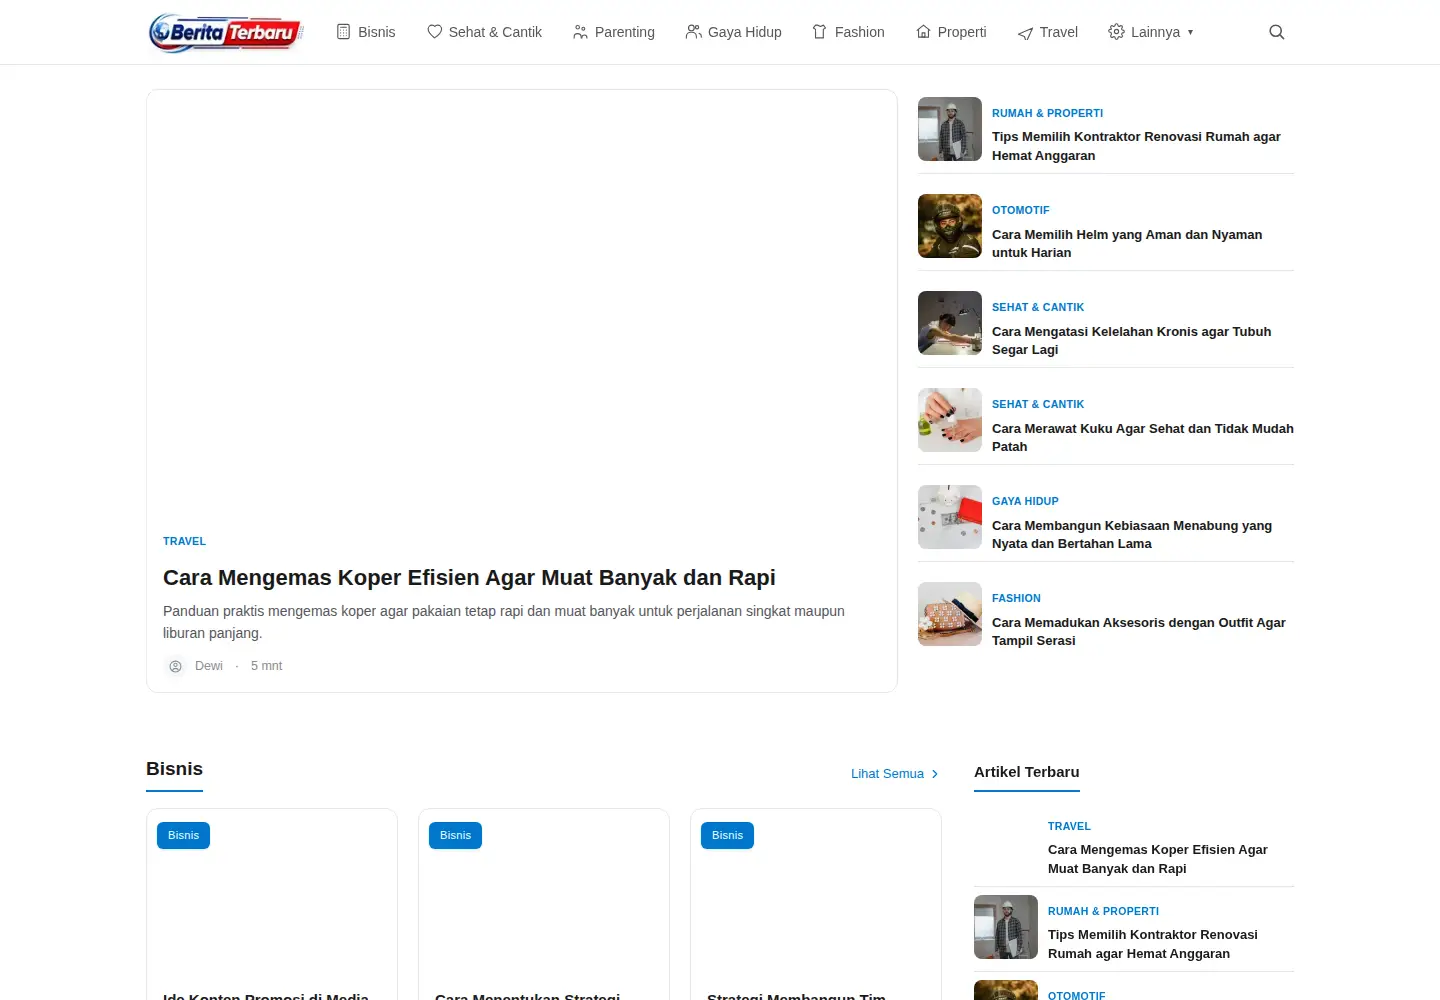Screen dimensions: 1440x1000
Task: Click the people icon beside Gaya Hidup
Action: click(x=693, y=32)
